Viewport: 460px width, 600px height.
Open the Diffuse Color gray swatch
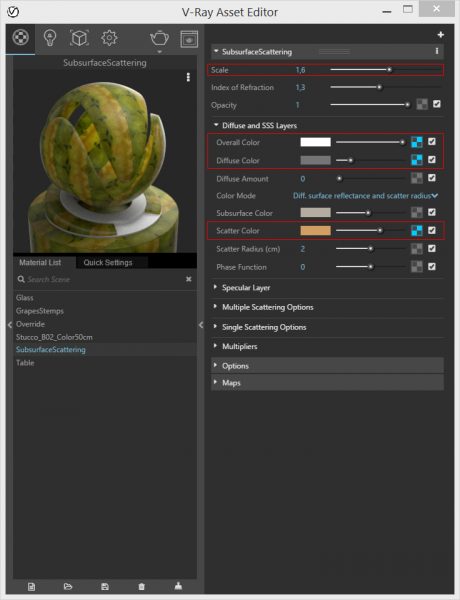(x=315, y=160)
